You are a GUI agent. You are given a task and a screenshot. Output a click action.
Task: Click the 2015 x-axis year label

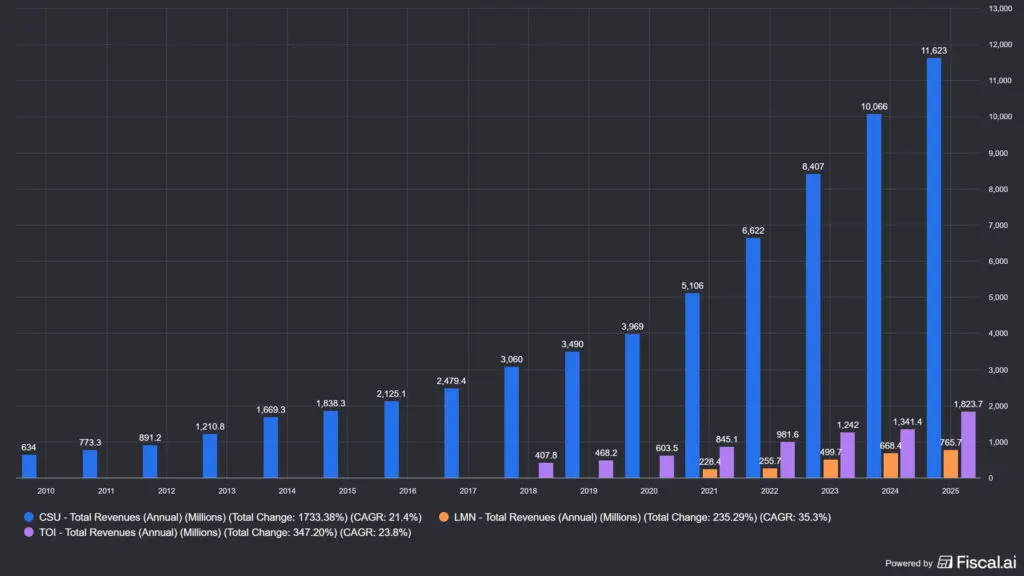tap(347, 490)
